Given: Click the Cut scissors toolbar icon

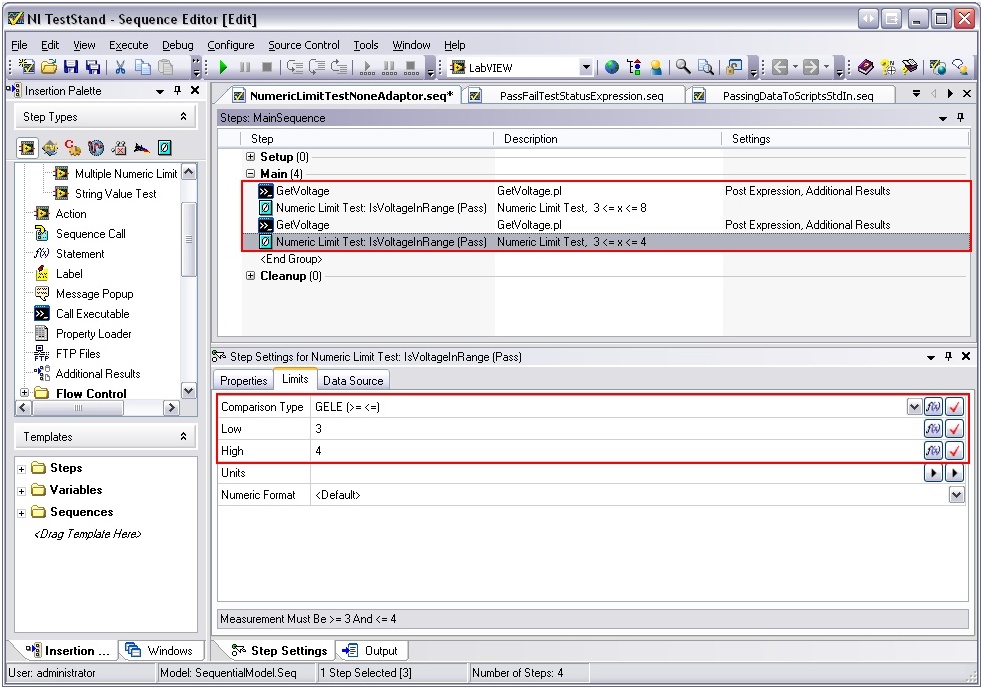Looking at the screenshot, I should 120,67.
